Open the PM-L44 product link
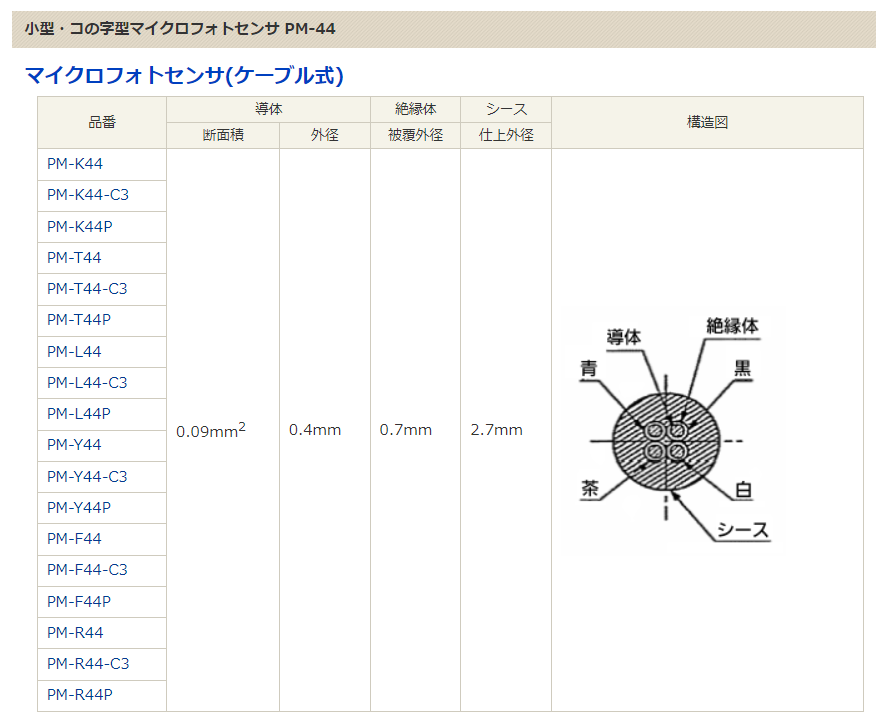Screen dimensions: 889x722 [x=74, y=352]
